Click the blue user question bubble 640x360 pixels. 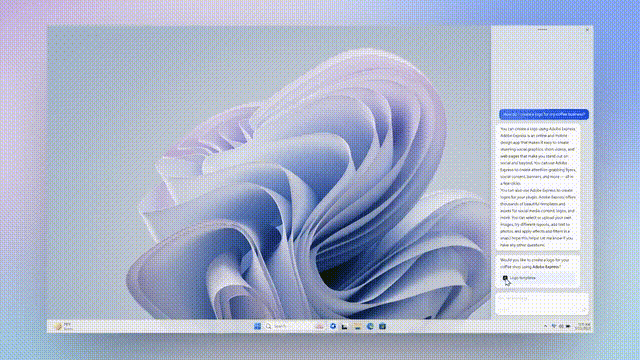544,114
